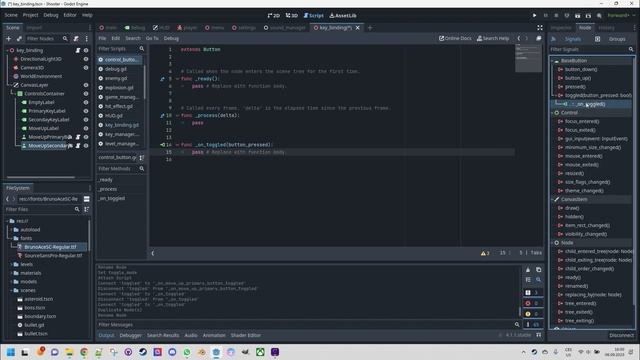Click the FileSystem sort files icon
640x360 pixels.
87,209
